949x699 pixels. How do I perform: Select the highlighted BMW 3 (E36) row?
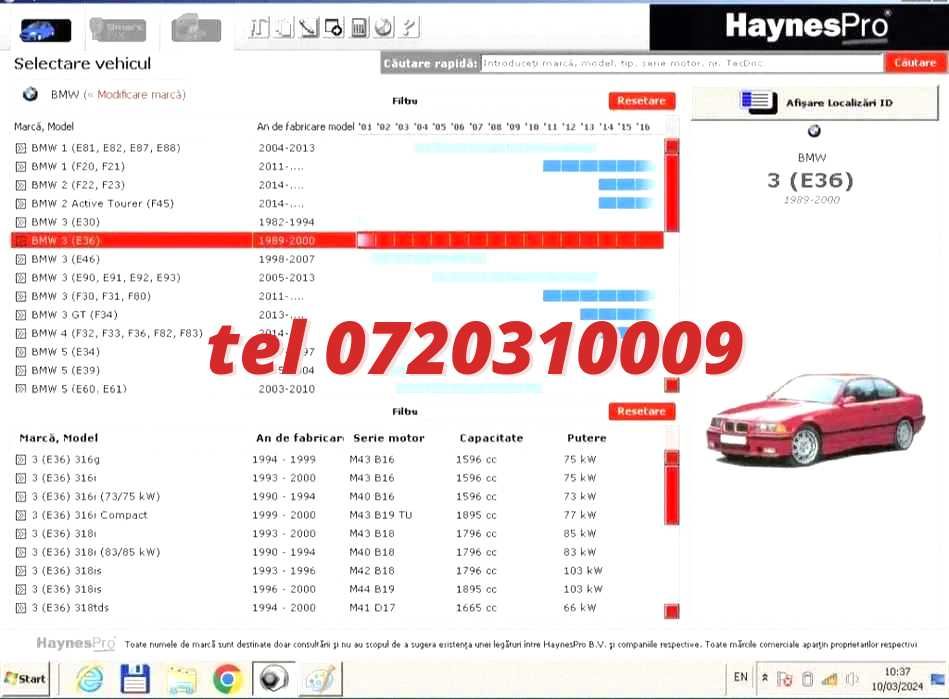click(337, 240)
